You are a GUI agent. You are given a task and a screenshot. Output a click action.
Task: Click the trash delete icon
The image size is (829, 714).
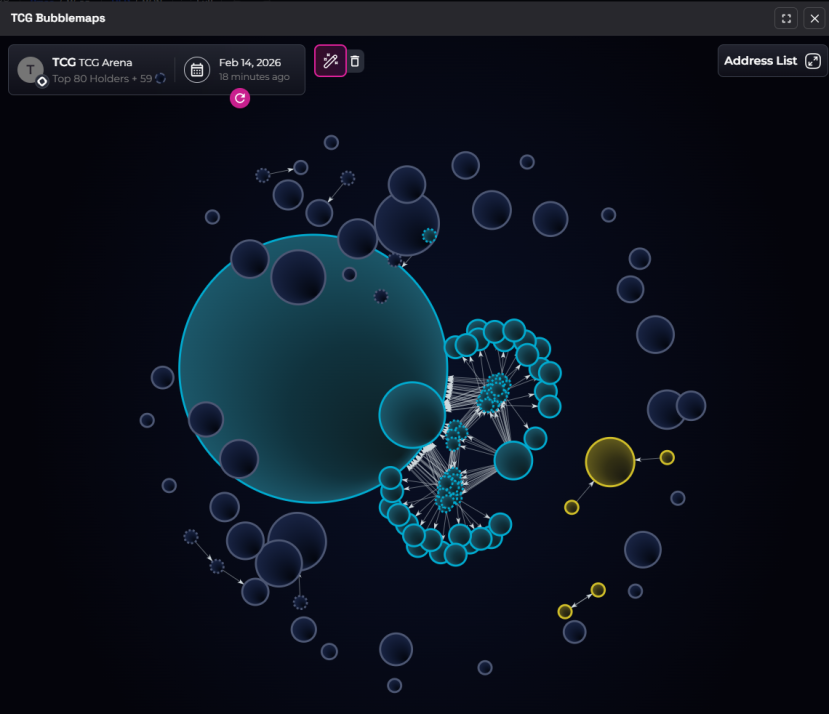point(355,61)
